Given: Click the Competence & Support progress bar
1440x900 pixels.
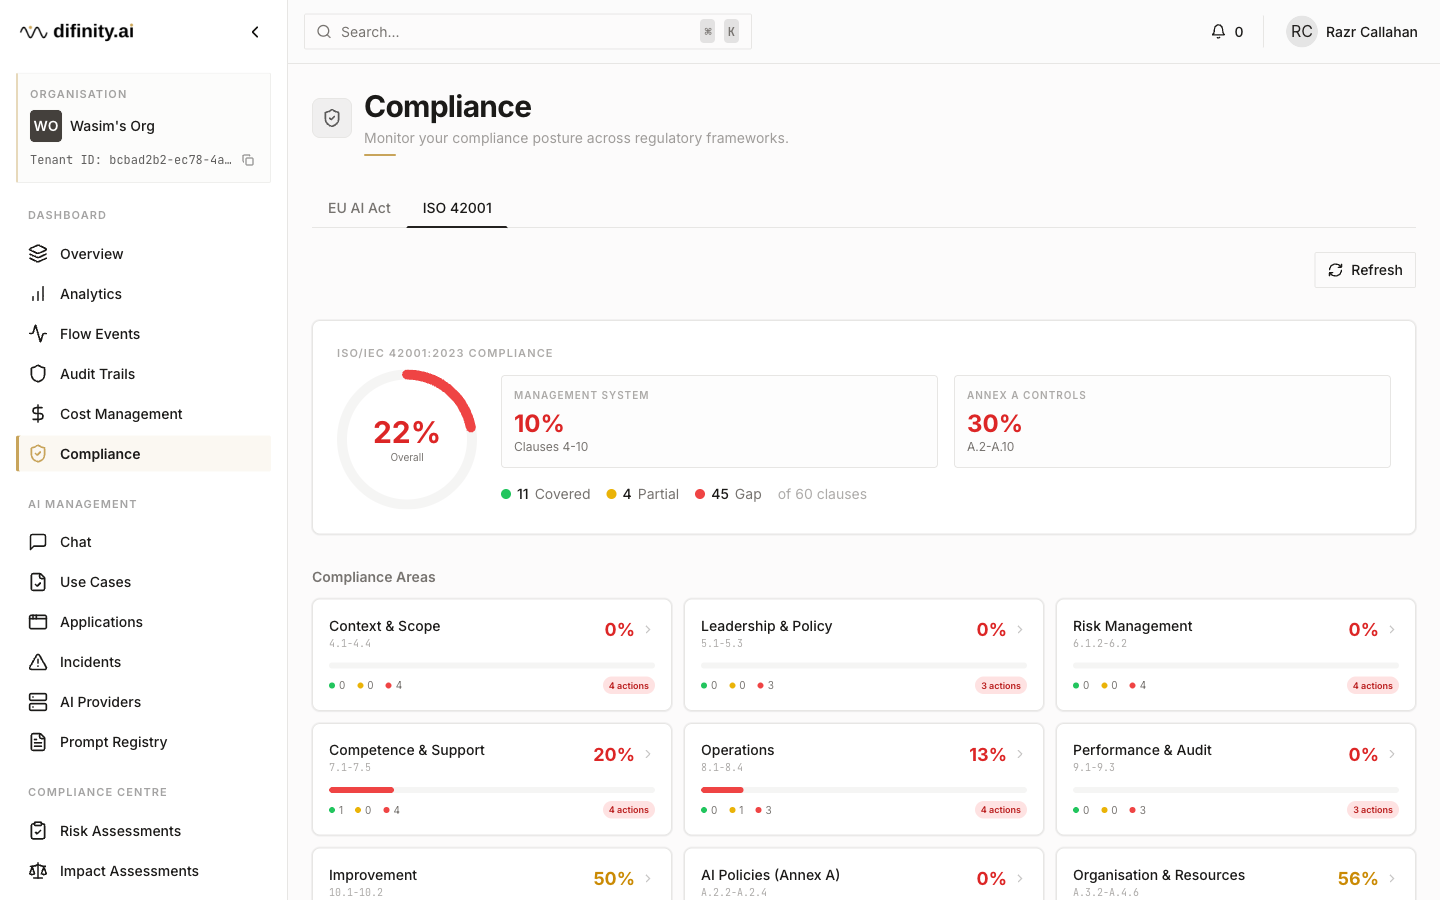Looking at the screenshot, I should point(492,790).
